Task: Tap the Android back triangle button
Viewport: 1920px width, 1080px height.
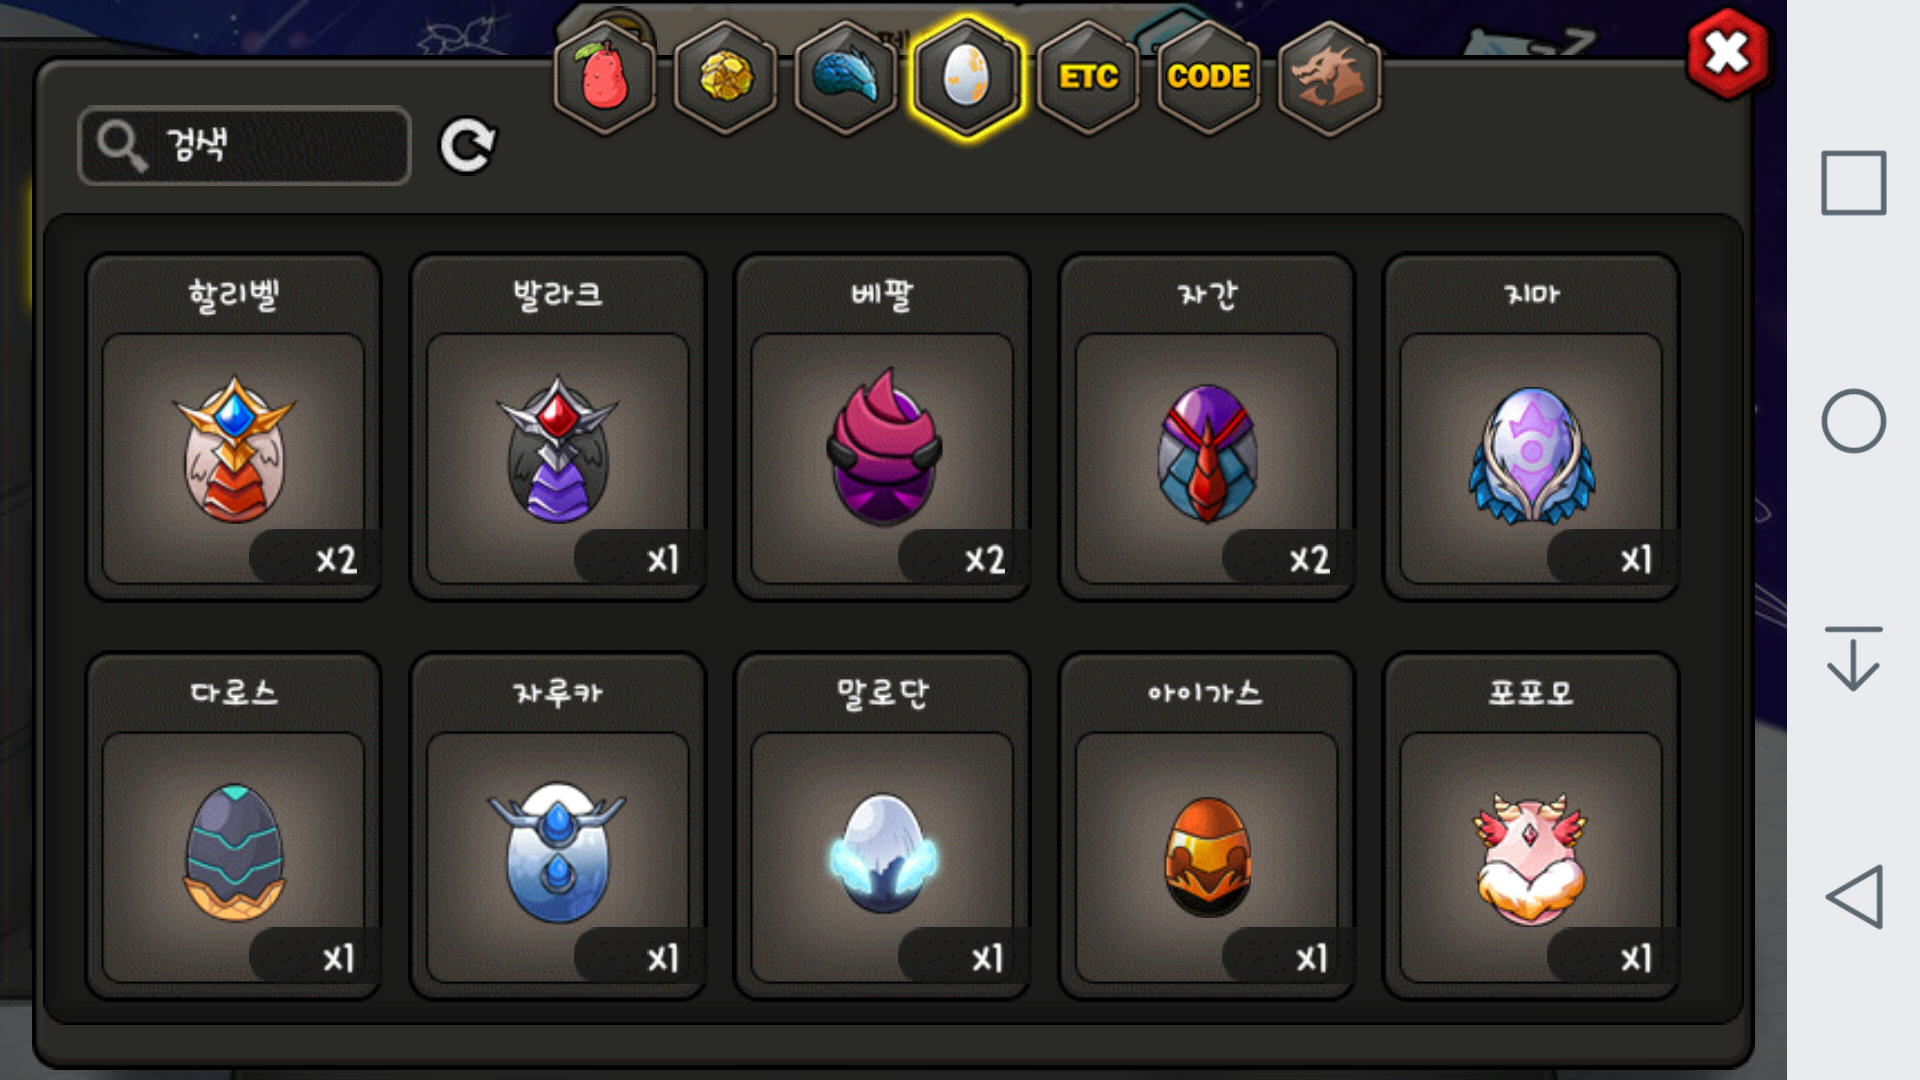Action: coord(1854,897)
